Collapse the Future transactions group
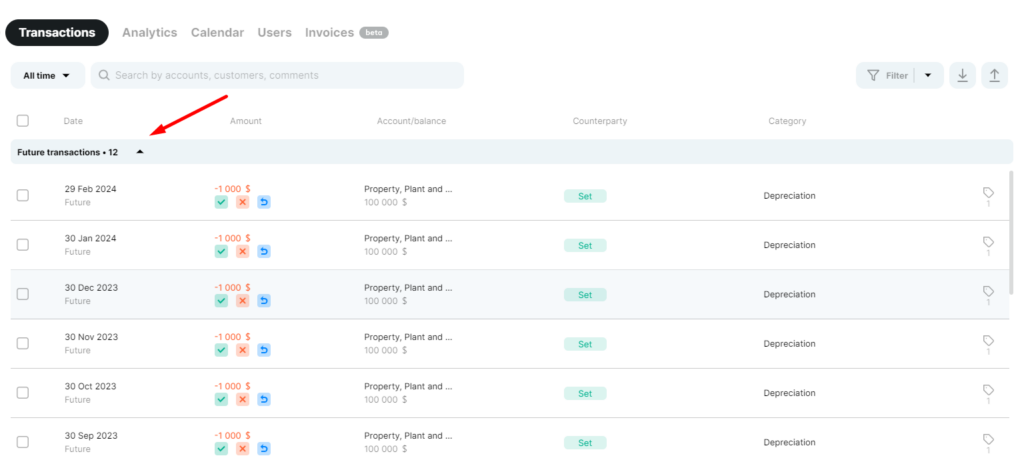1024x464 pixels. pyautogui.click(x=139, y=152)
